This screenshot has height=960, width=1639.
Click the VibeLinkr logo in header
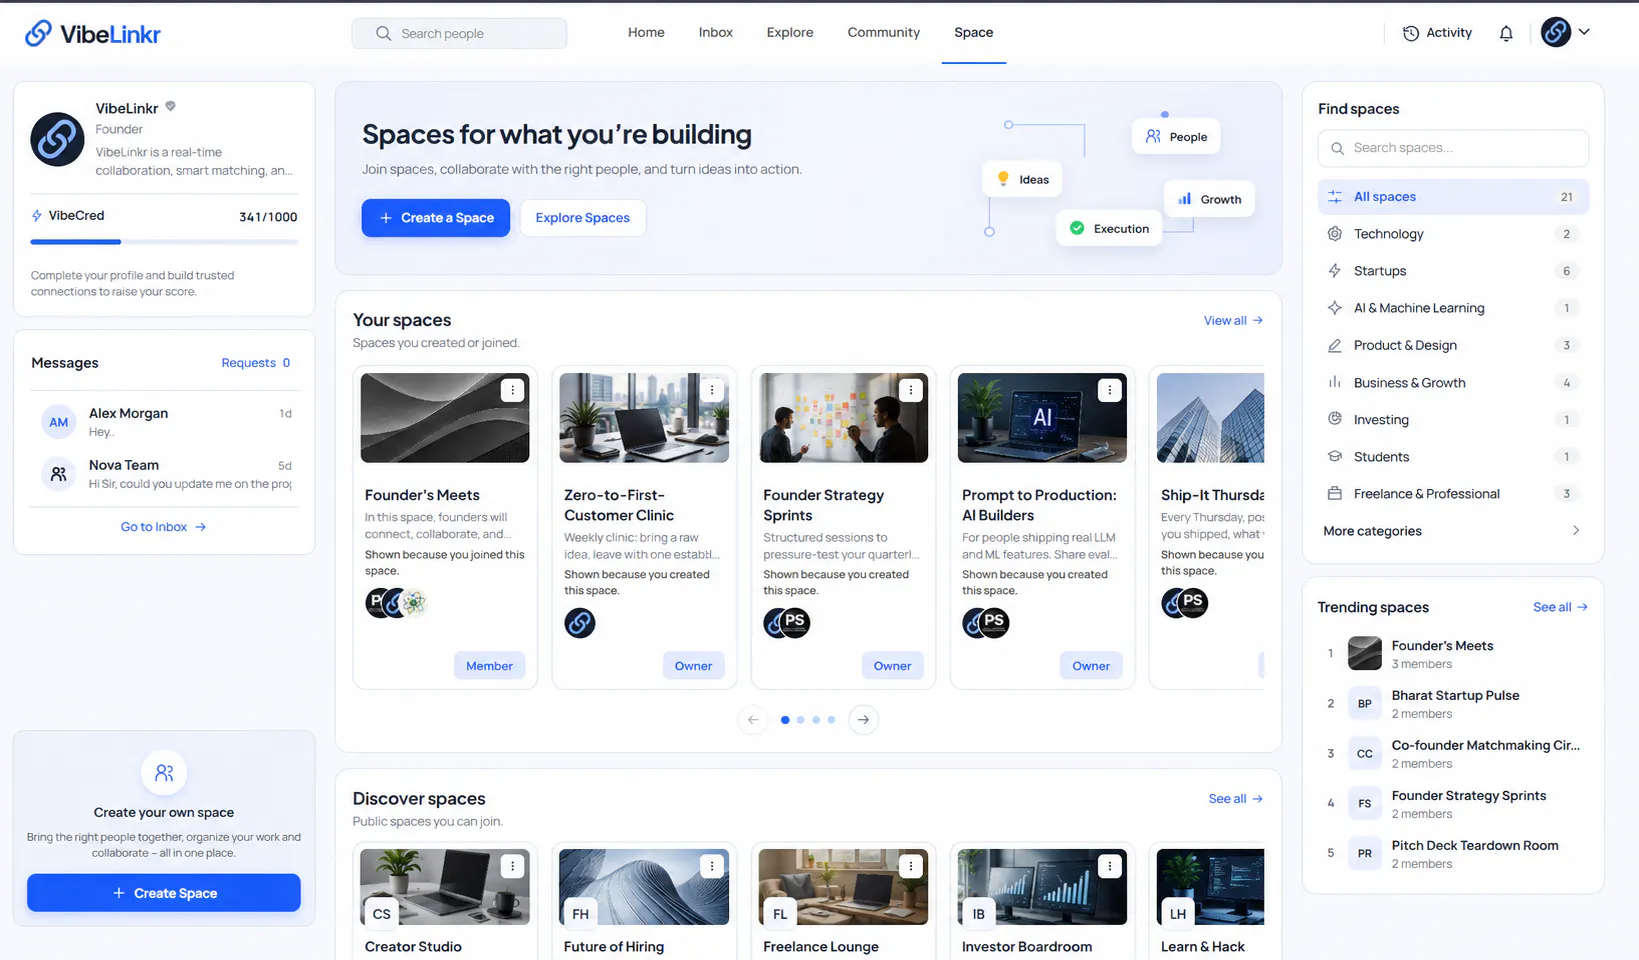92,33
